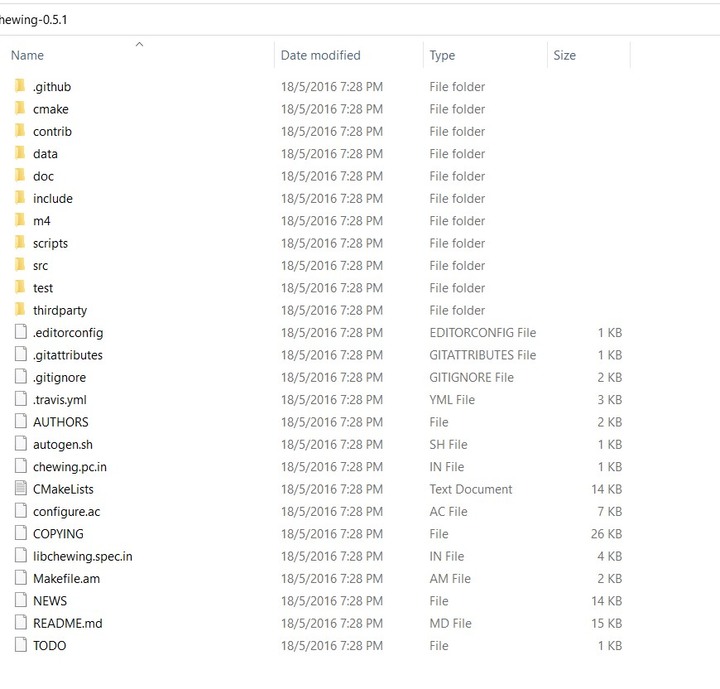Click the data folder icon
This screenshot has height=689, width=720.
[x=20, y=153]
